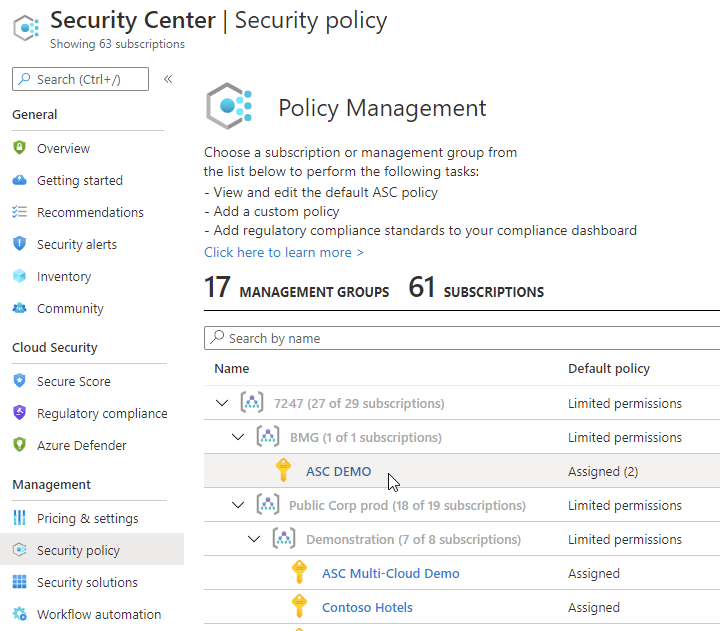
Task: Click the Security alerts shield icon
Action: point(19,244)
